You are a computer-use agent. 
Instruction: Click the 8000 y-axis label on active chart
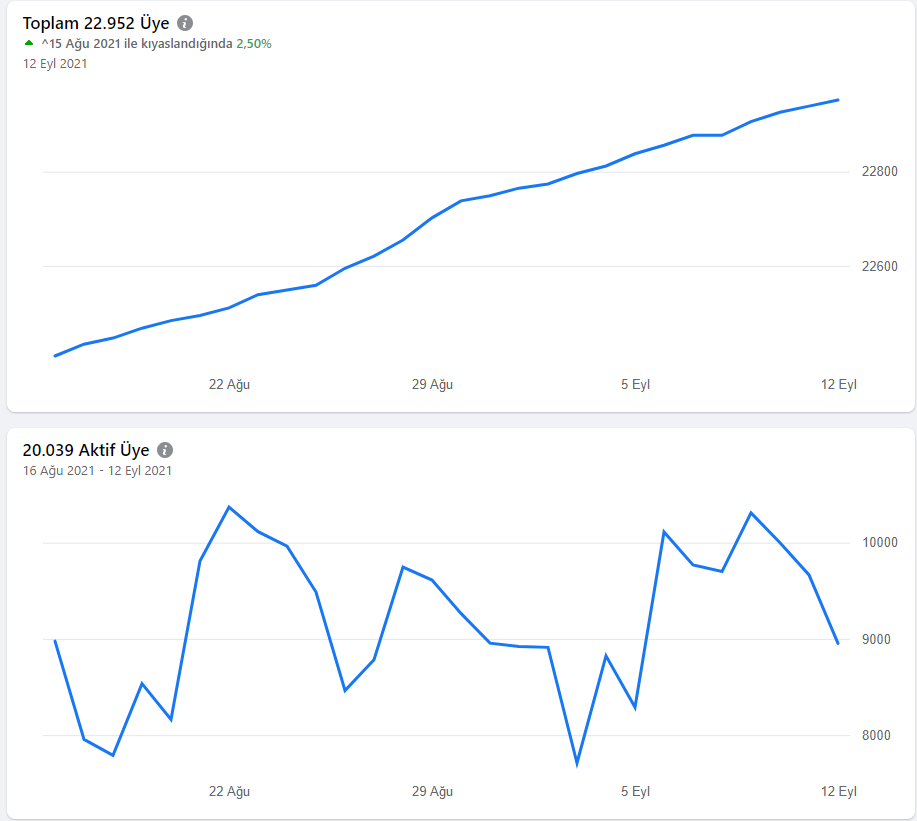[x=876, y=736]
